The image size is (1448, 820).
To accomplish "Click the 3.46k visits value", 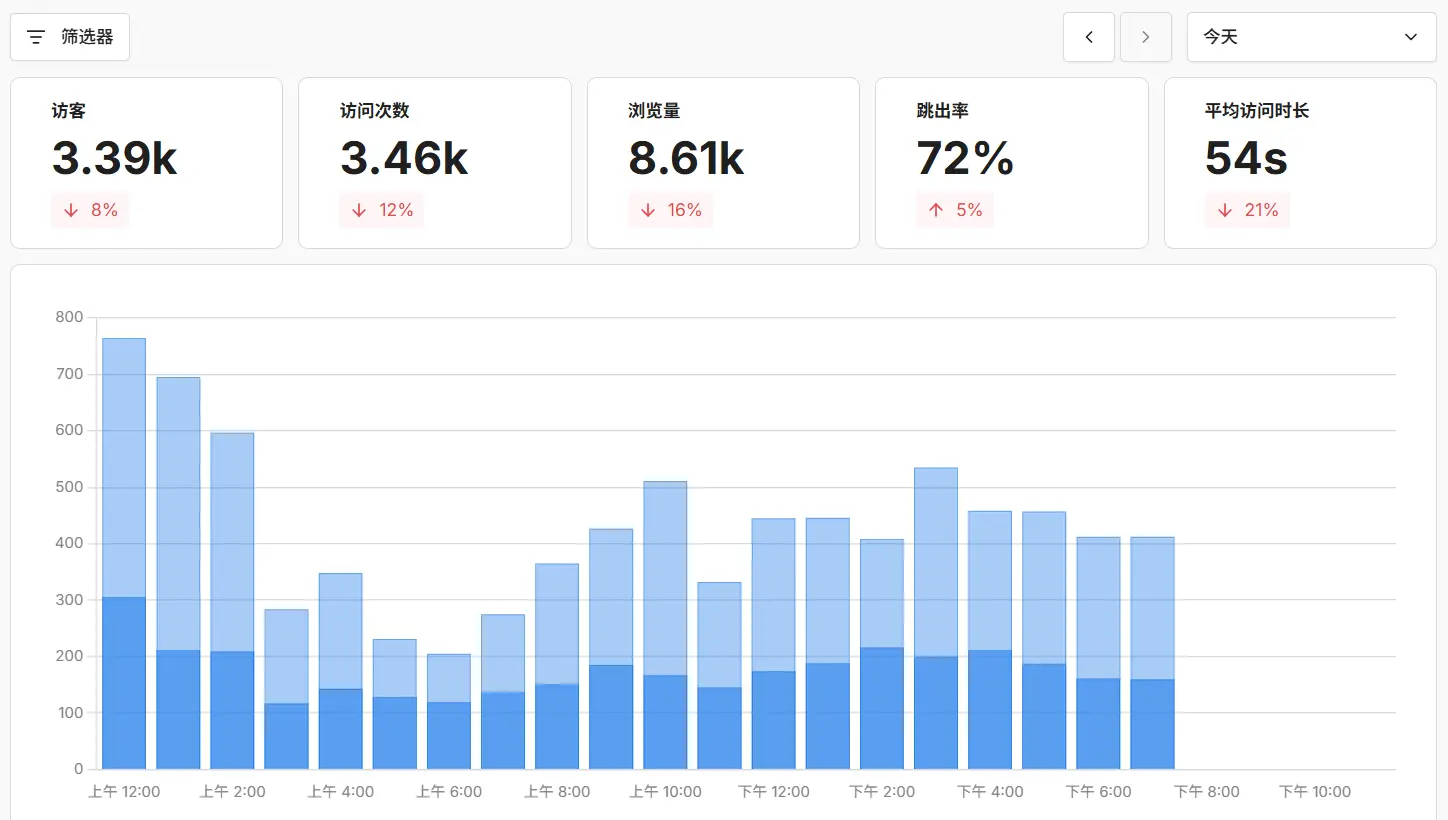I will point(404,158).
